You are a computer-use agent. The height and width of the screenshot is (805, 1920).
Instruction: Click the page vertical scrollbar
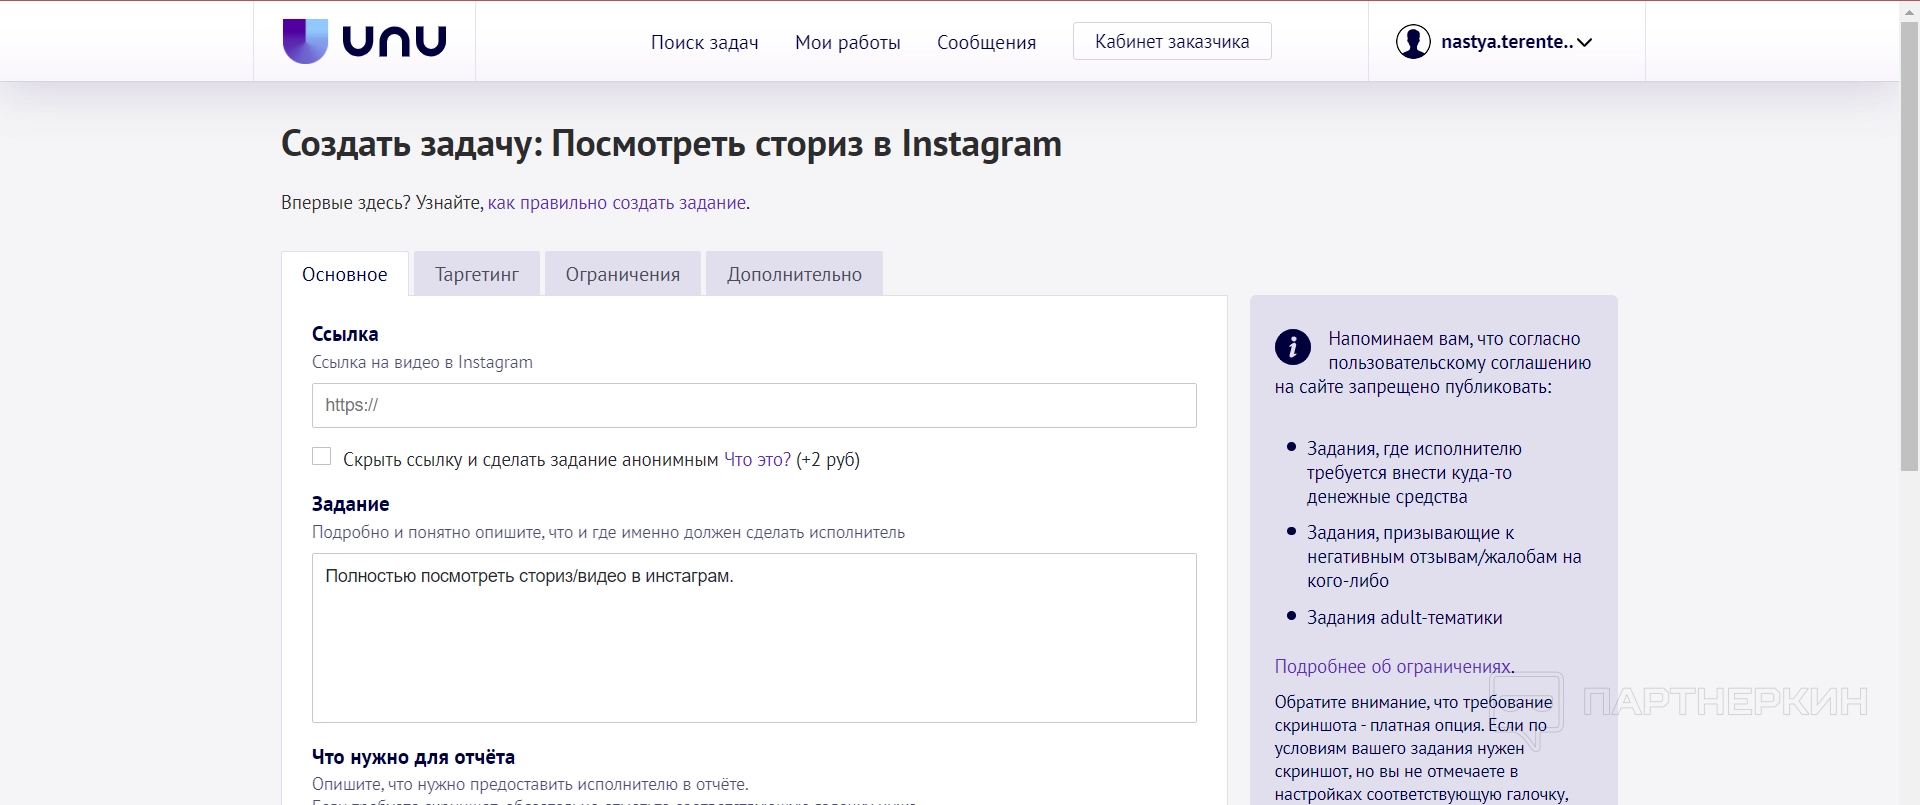[1909, 245]
